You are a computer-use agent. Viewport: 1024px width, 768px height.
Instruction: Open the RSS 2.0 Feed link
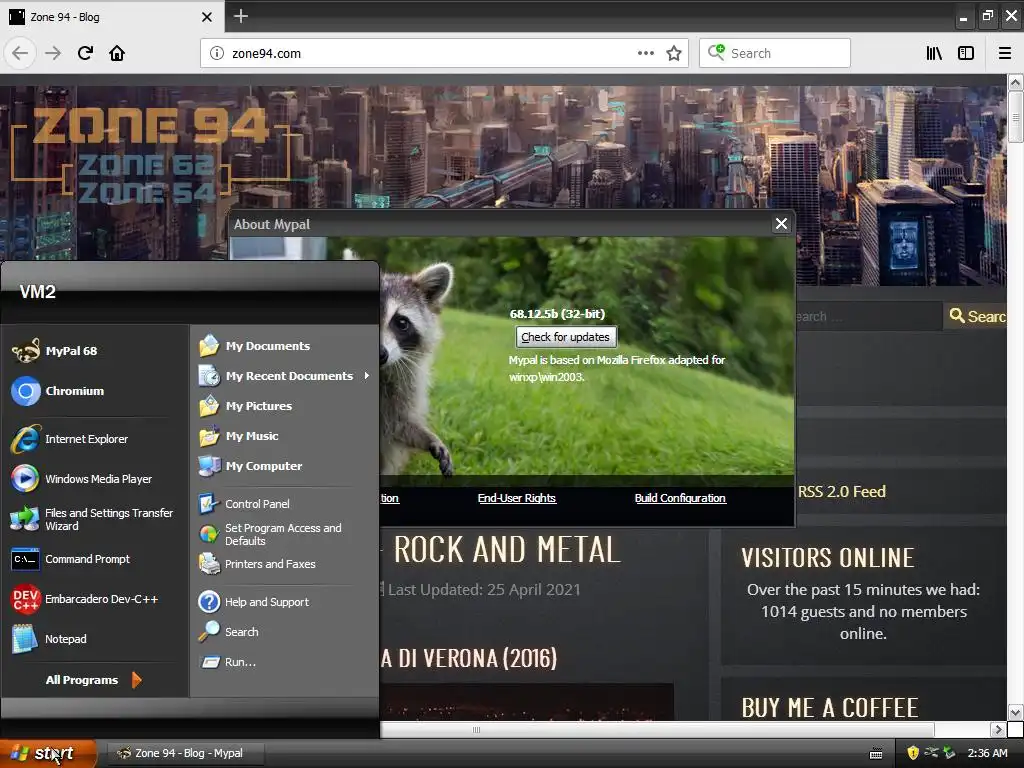(842, 492)
